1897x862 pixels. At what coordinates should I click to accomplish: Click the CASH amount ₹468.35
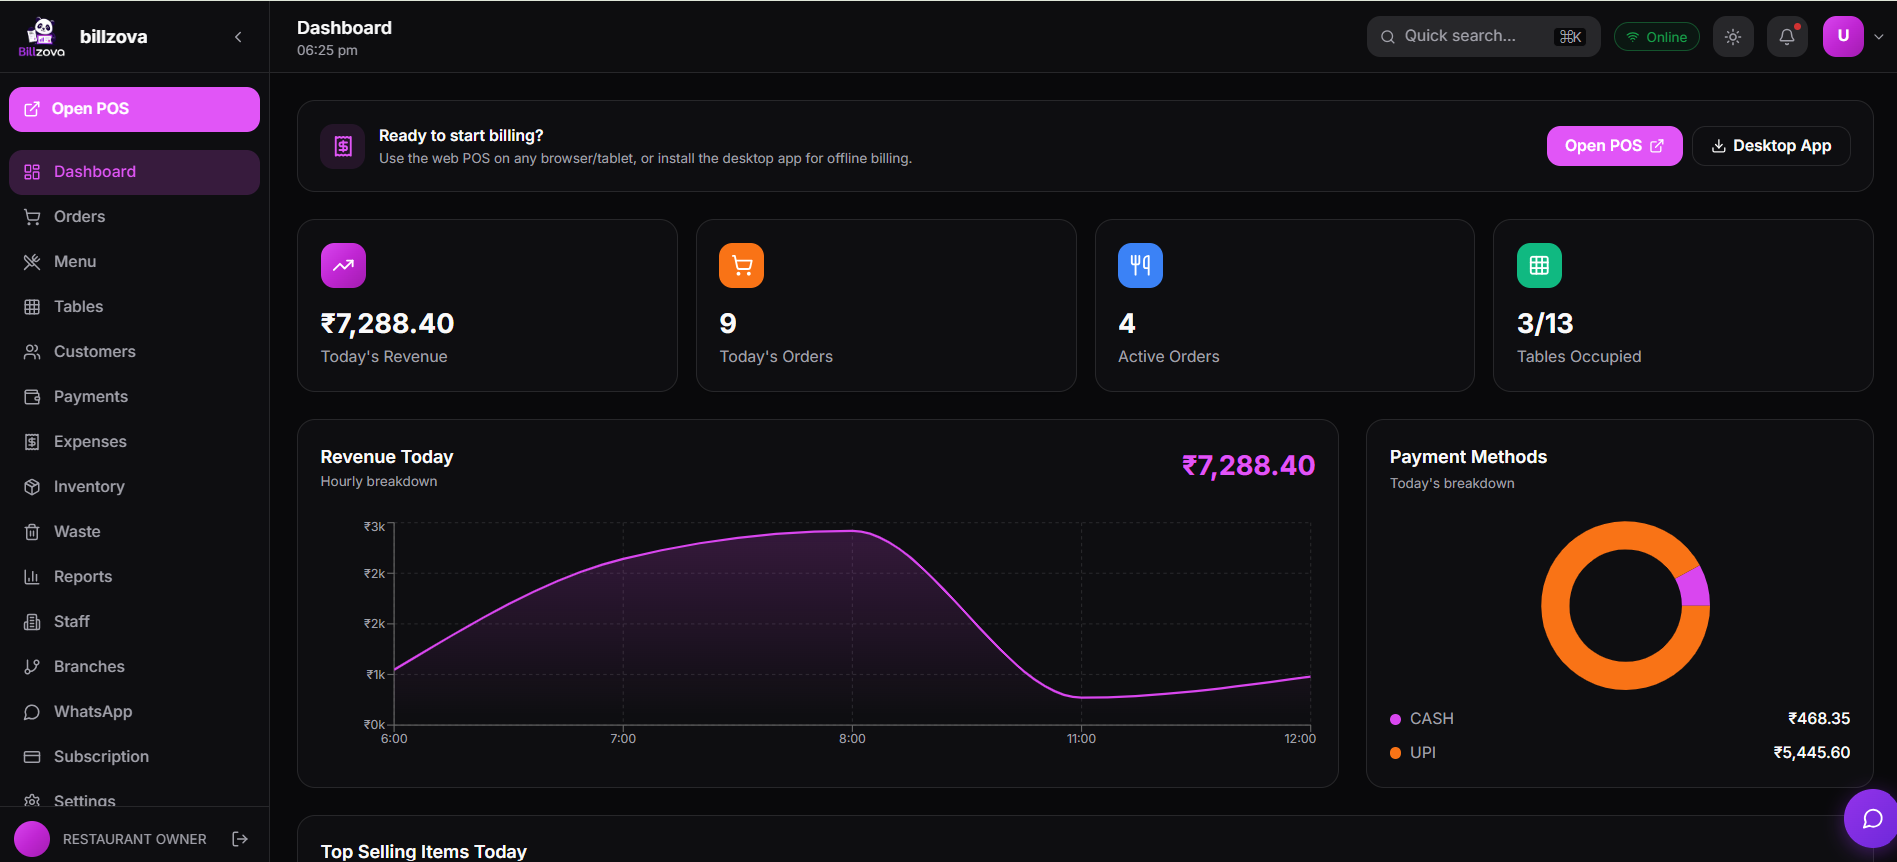tap(1818, 719)
